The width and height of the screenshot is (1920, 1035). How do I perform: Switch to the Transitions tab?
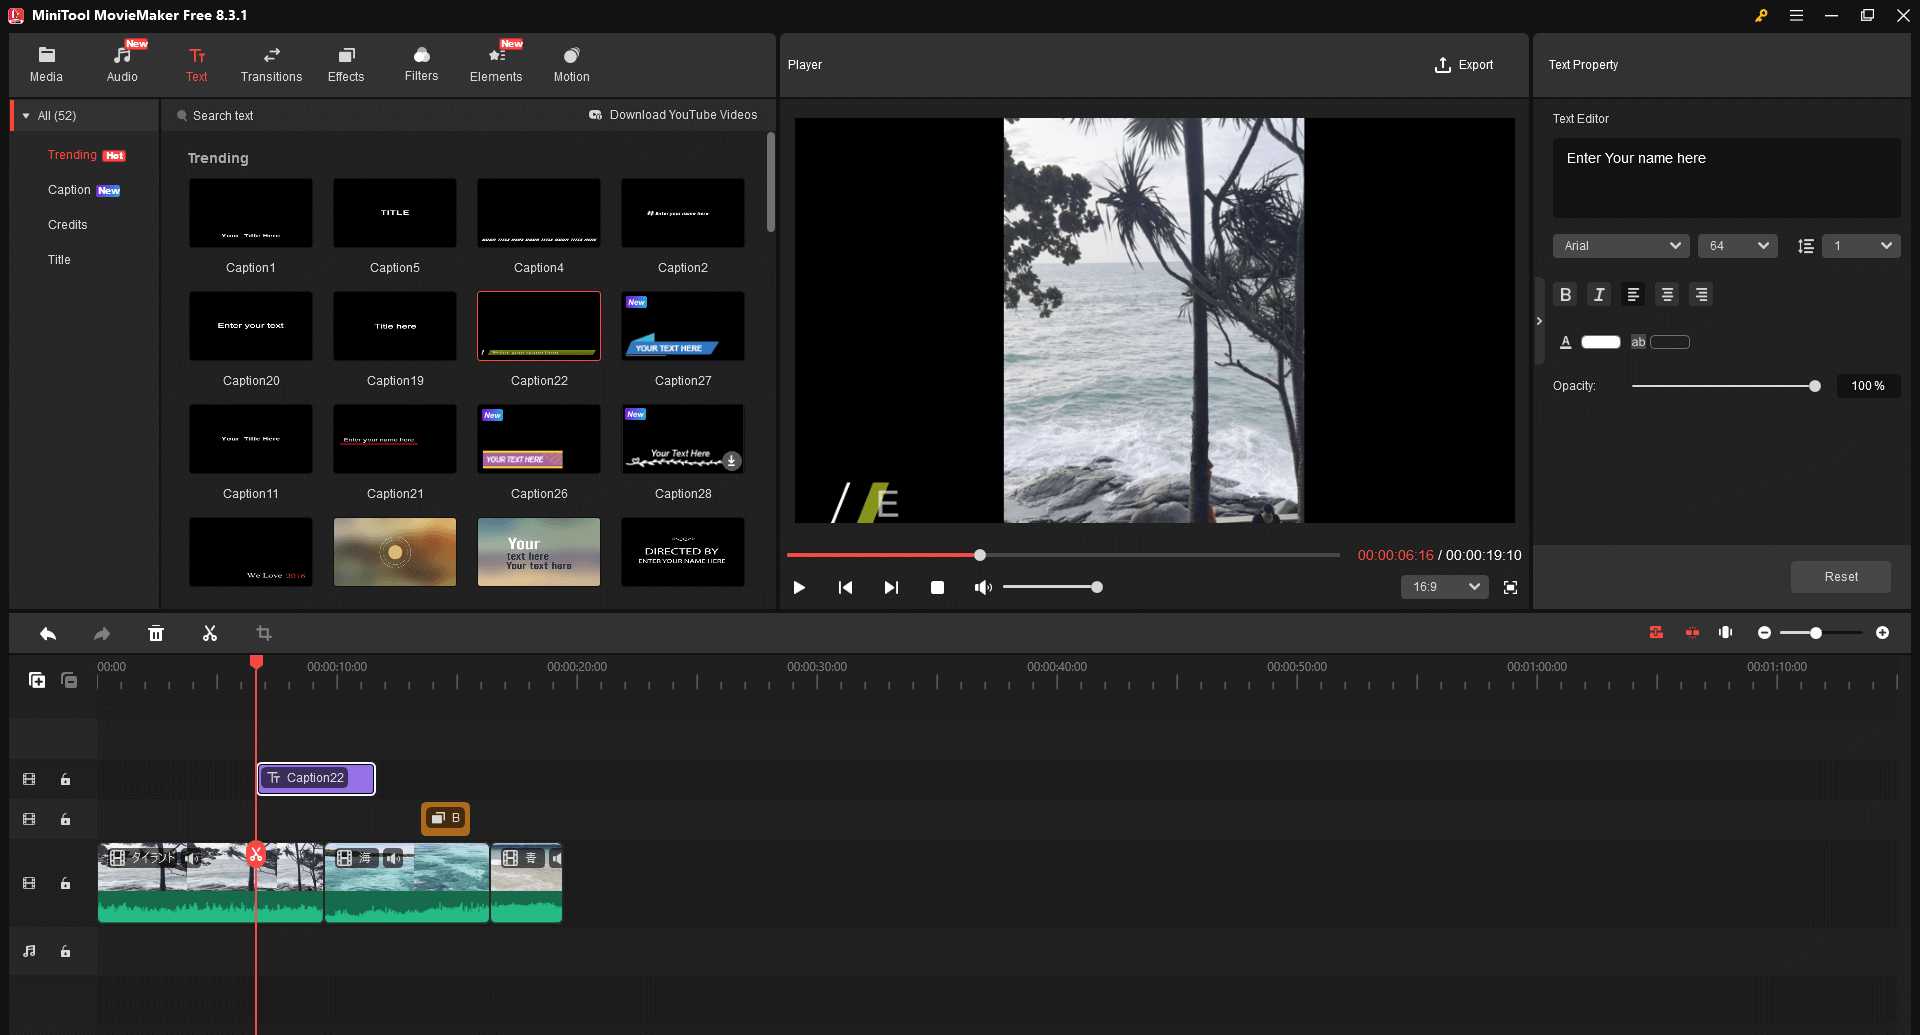(x=271, y=64)
